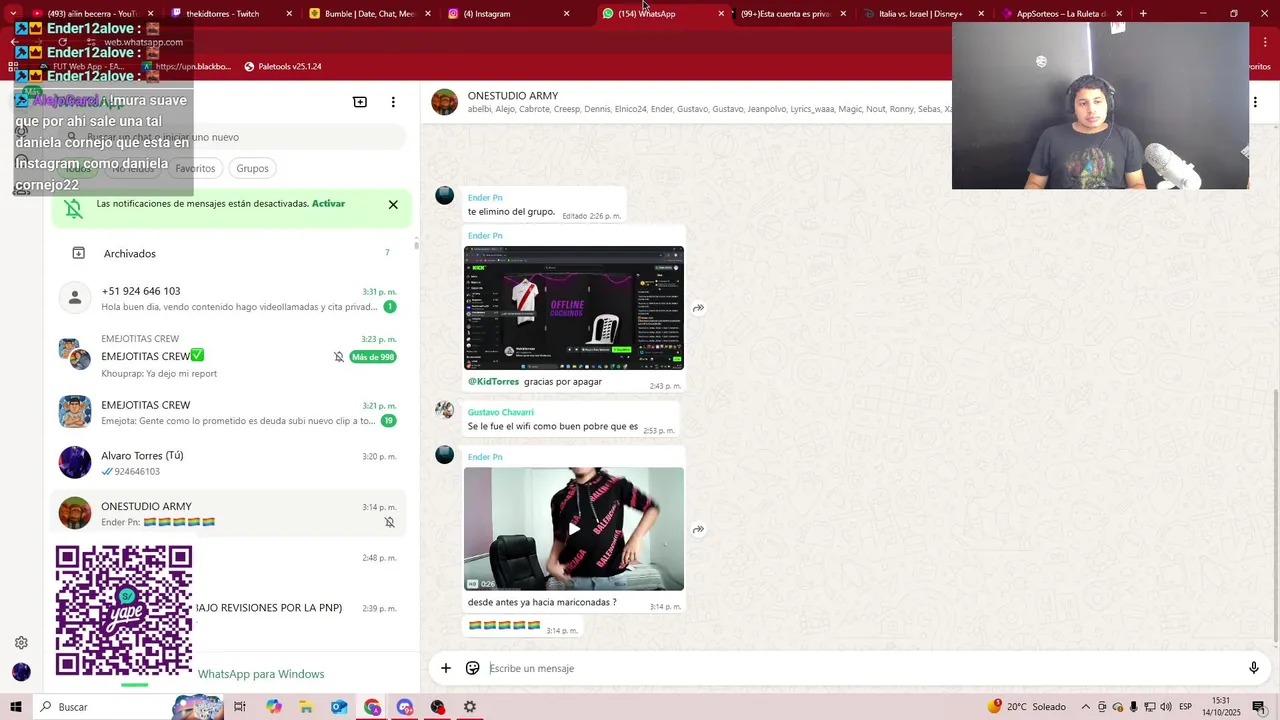Open the Paletools v25.1.24 bookmark
The image size is (1280, 720).
click(x=283, y=66)
